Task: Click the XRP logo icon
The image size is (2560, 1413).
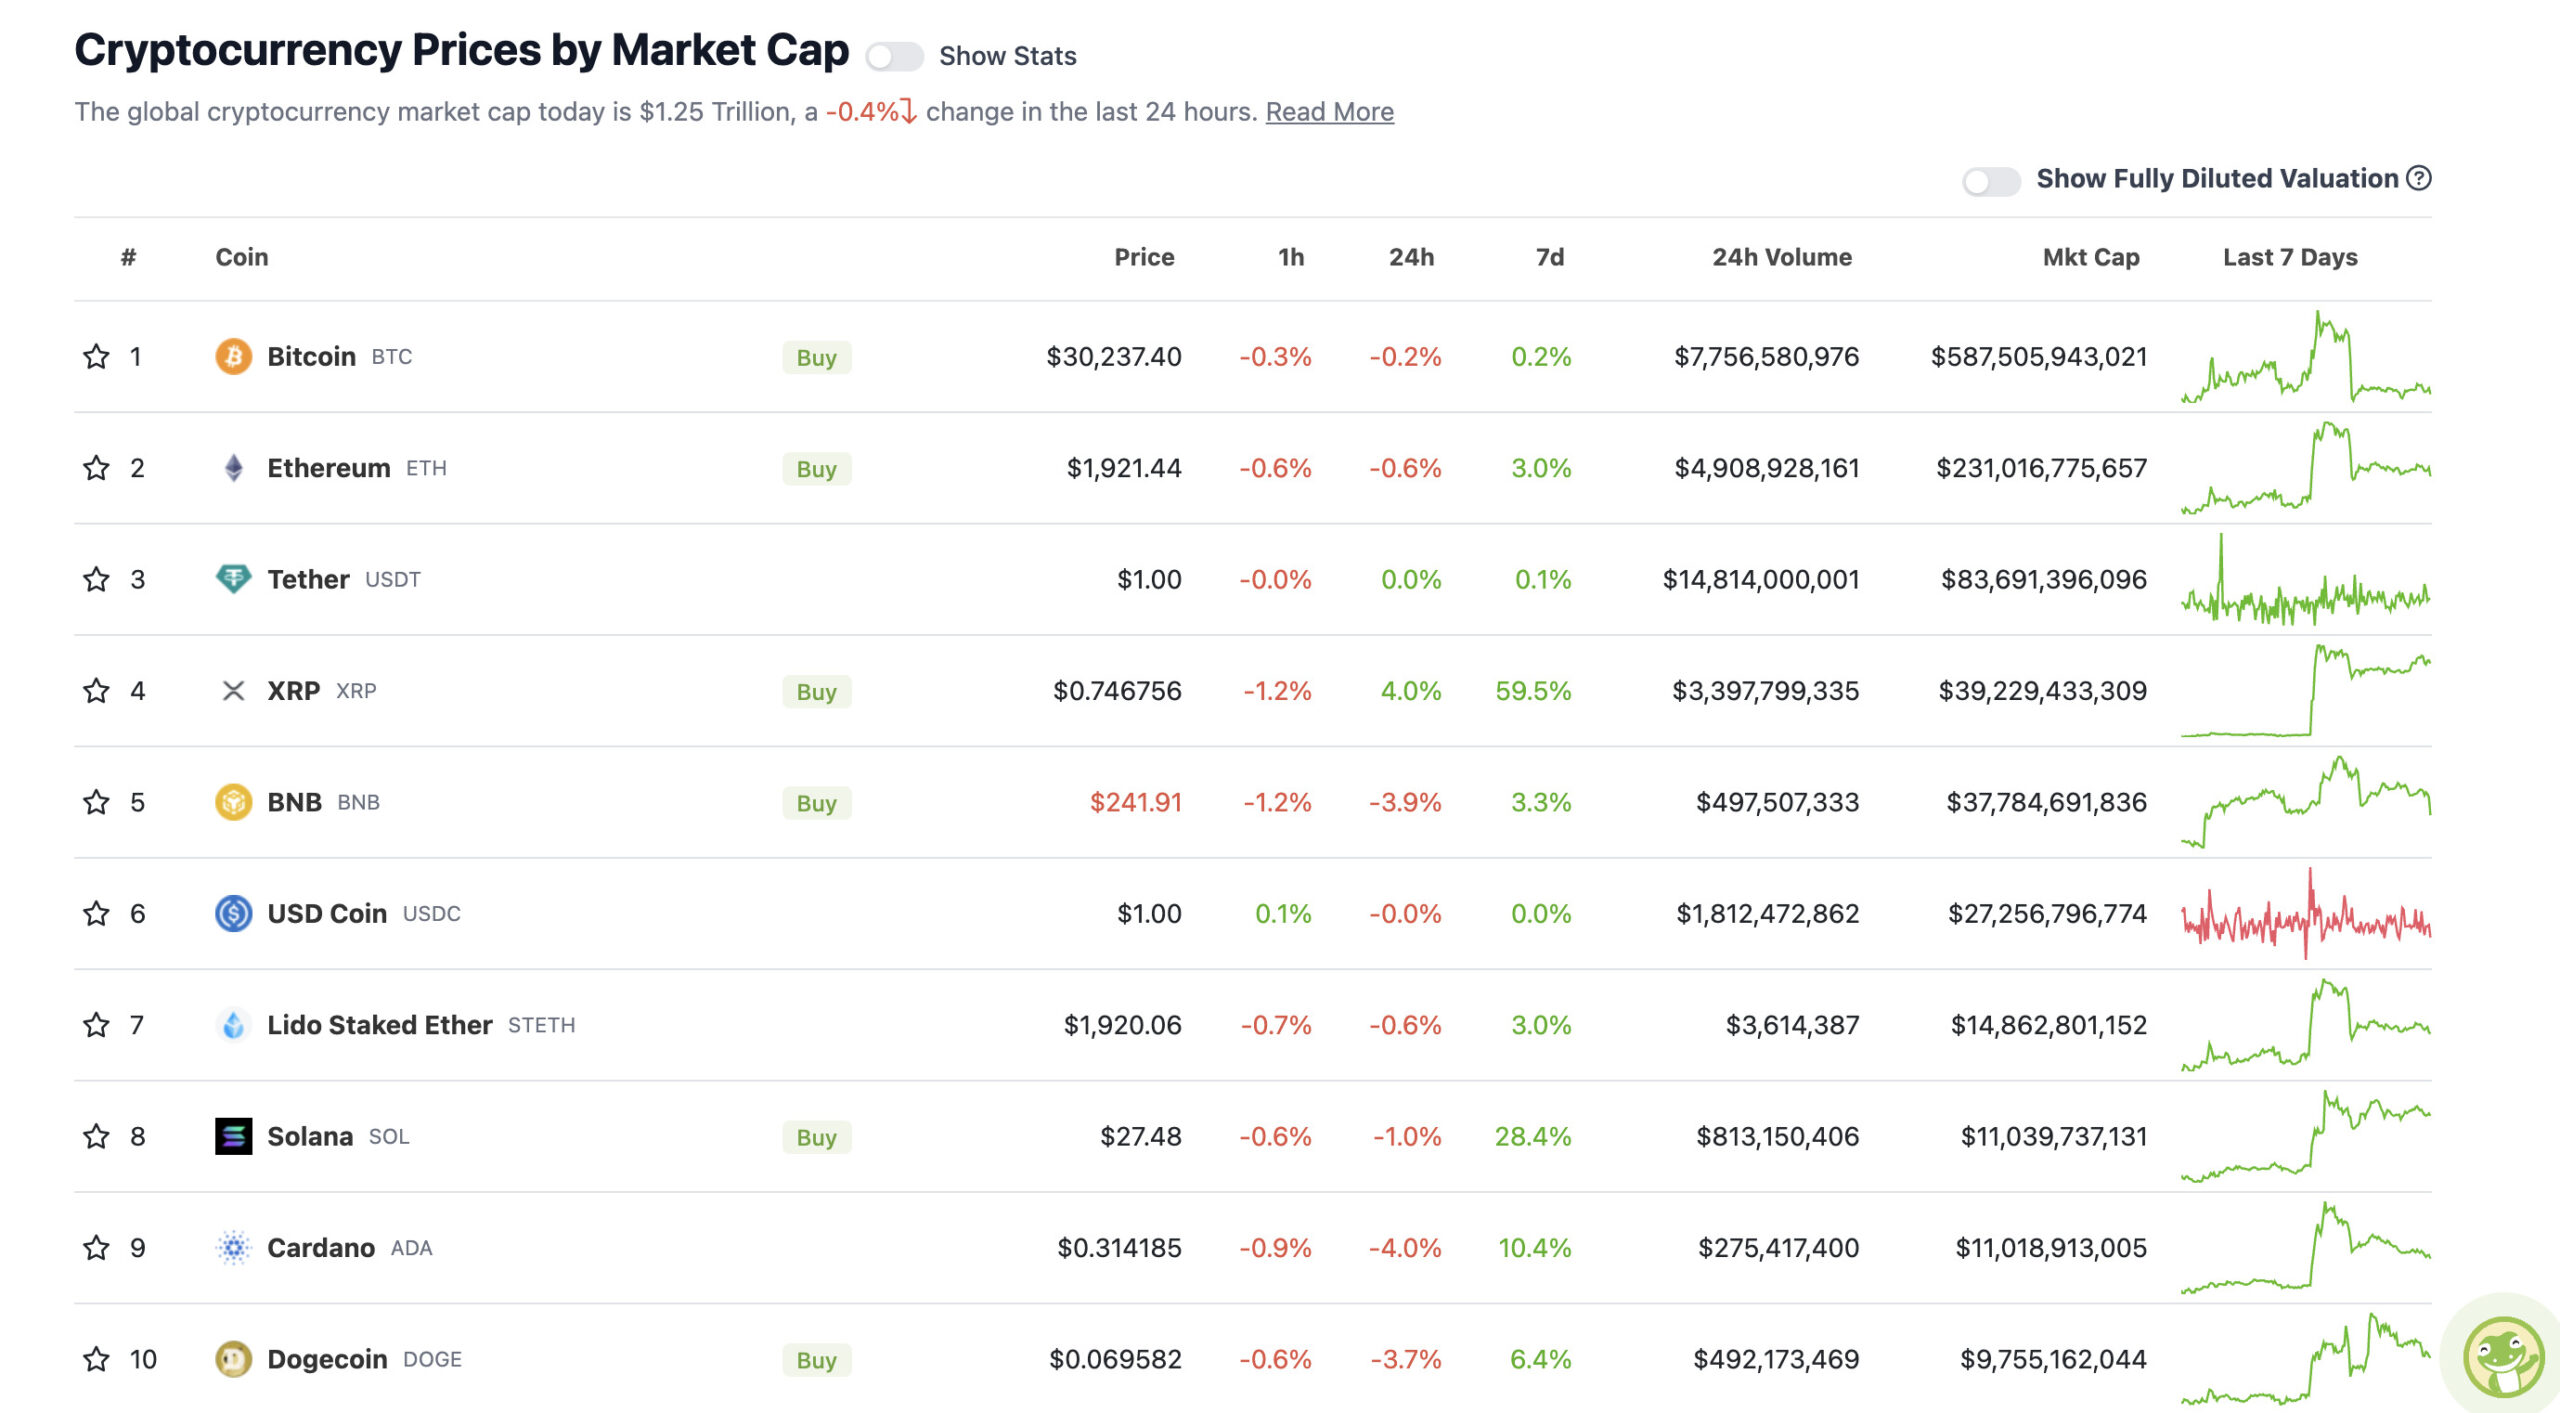Action: [x=233, y=691]
